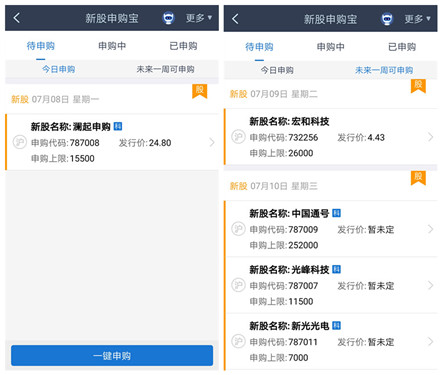Tap the 沪 market icon beside 中国通号
The image size is (442, 375).
tap(238, 229)
